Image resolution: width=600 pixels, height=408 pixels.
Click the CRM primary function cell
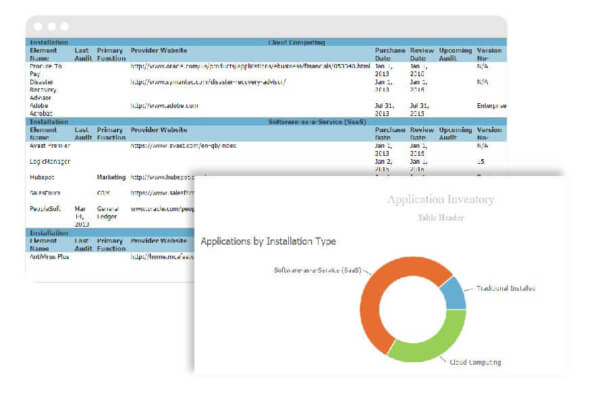[x=103, y=193]
